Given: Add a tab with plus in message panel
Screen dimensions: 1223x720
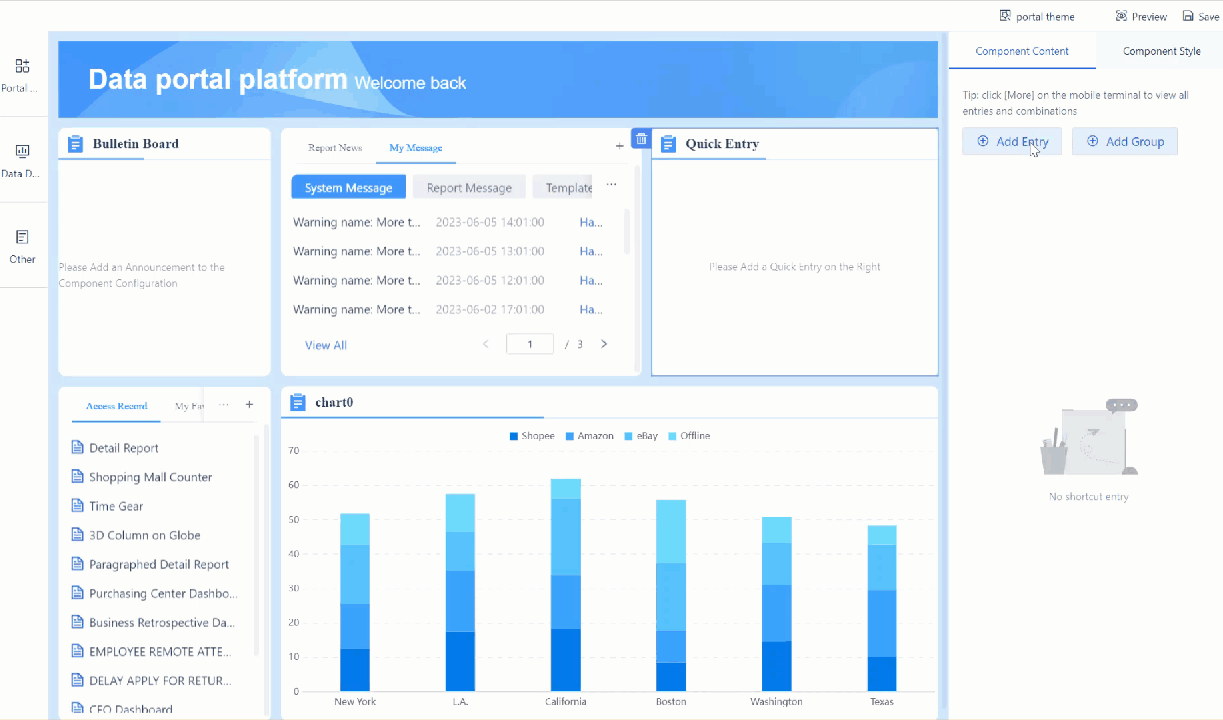Looking at the screenshot, I should [619, 146].
